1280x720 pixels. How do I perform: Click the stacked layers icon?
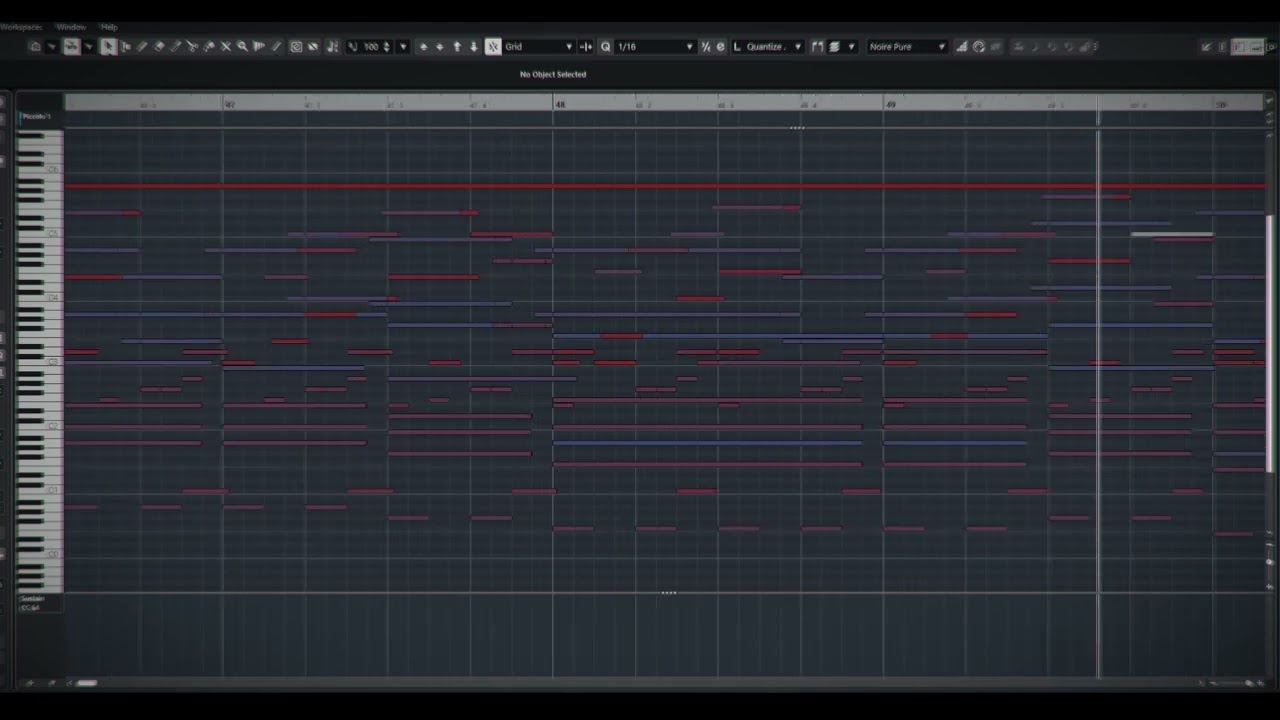pyautogui.click(x=834, y=47)
